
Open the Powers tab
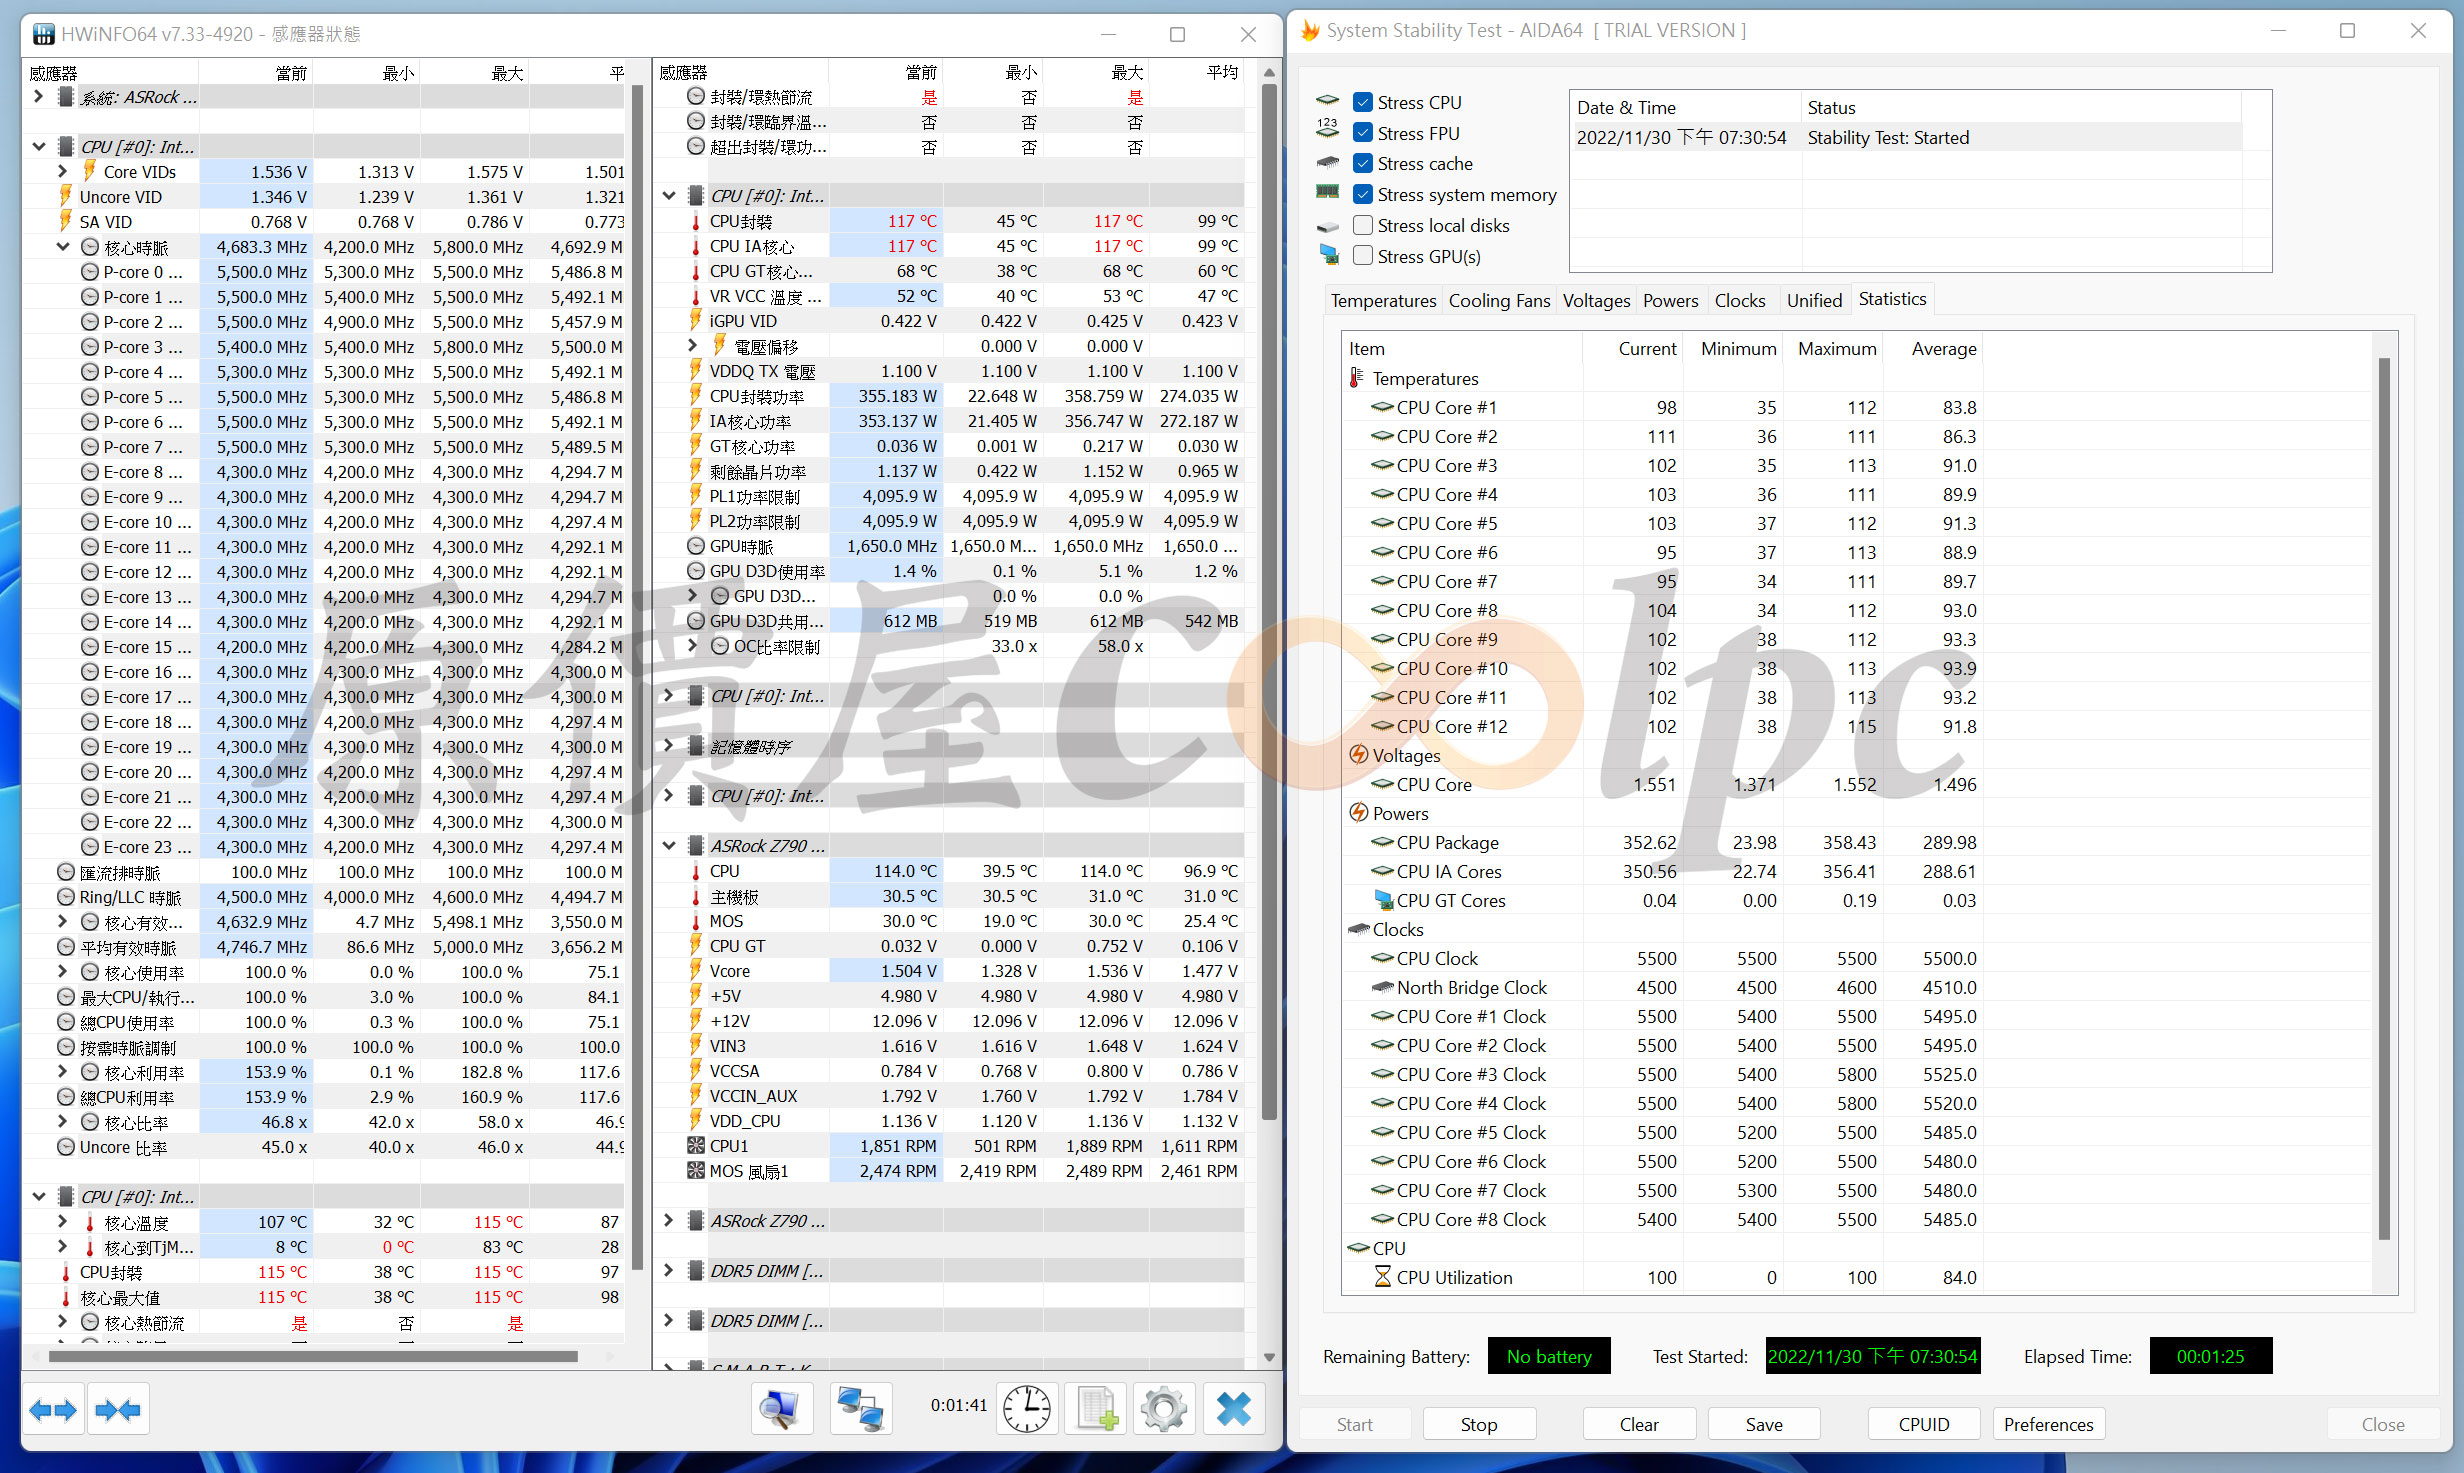(x=1670, y=300)
